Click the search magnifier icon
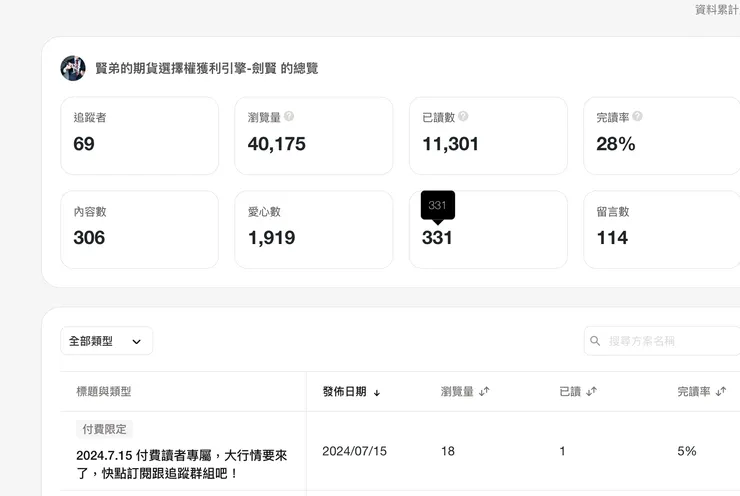Screen dimensions: 740x496 (x=595, y=341)
